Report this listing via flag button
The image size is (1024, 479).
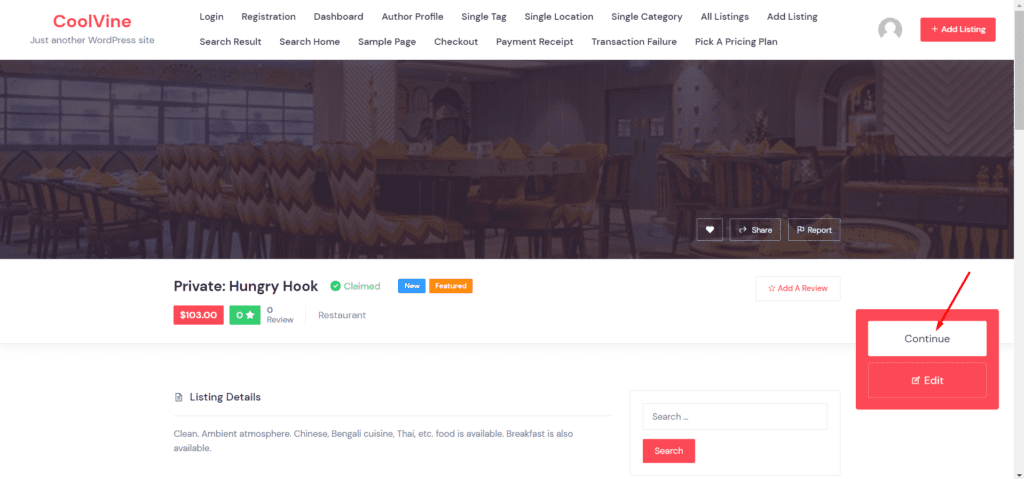tap(814, 229)
